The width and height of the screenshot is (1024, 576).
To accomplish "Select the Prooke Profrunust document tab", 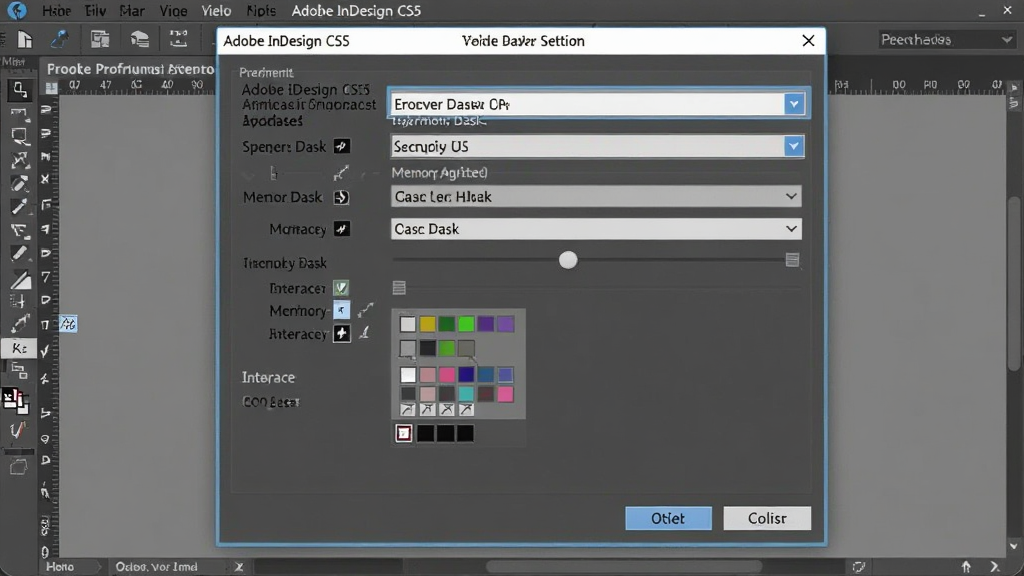I will (130, 69).
